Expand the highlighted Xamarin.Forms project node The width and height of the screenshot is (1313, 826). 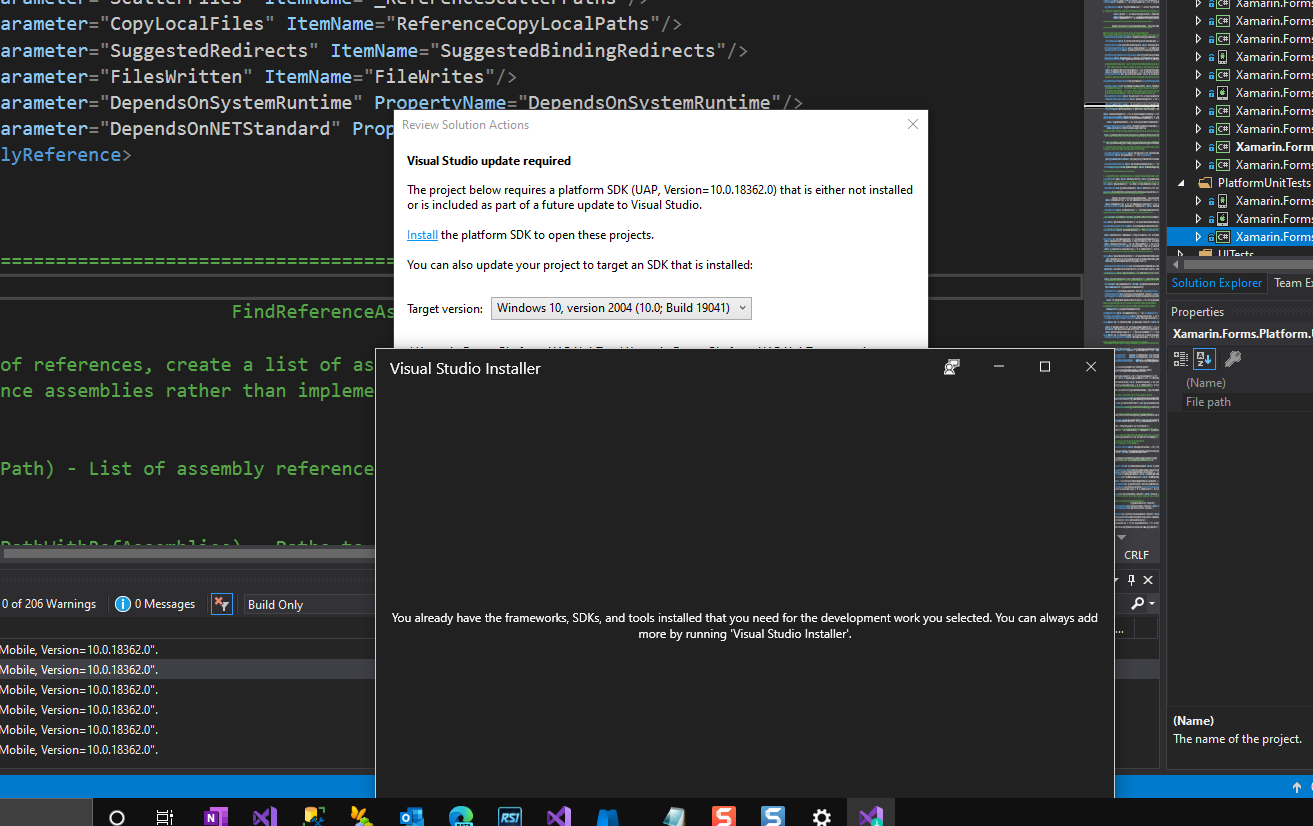pos(1198,237)
